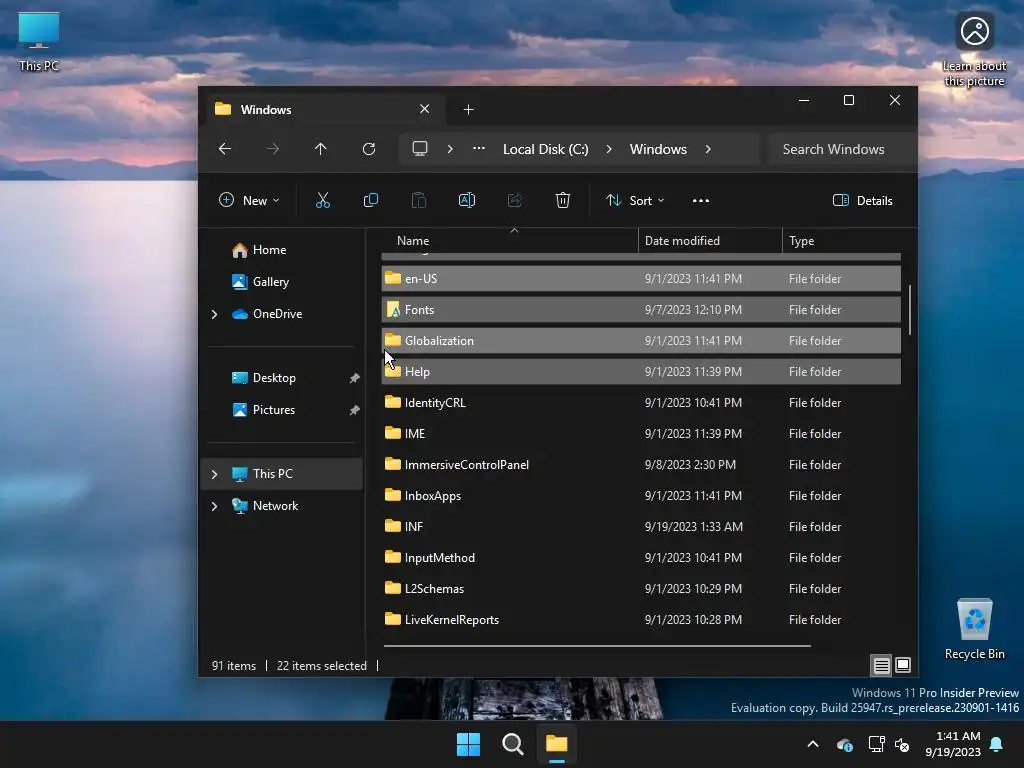Open the New dropdown menu

click(x=249, y=200)
